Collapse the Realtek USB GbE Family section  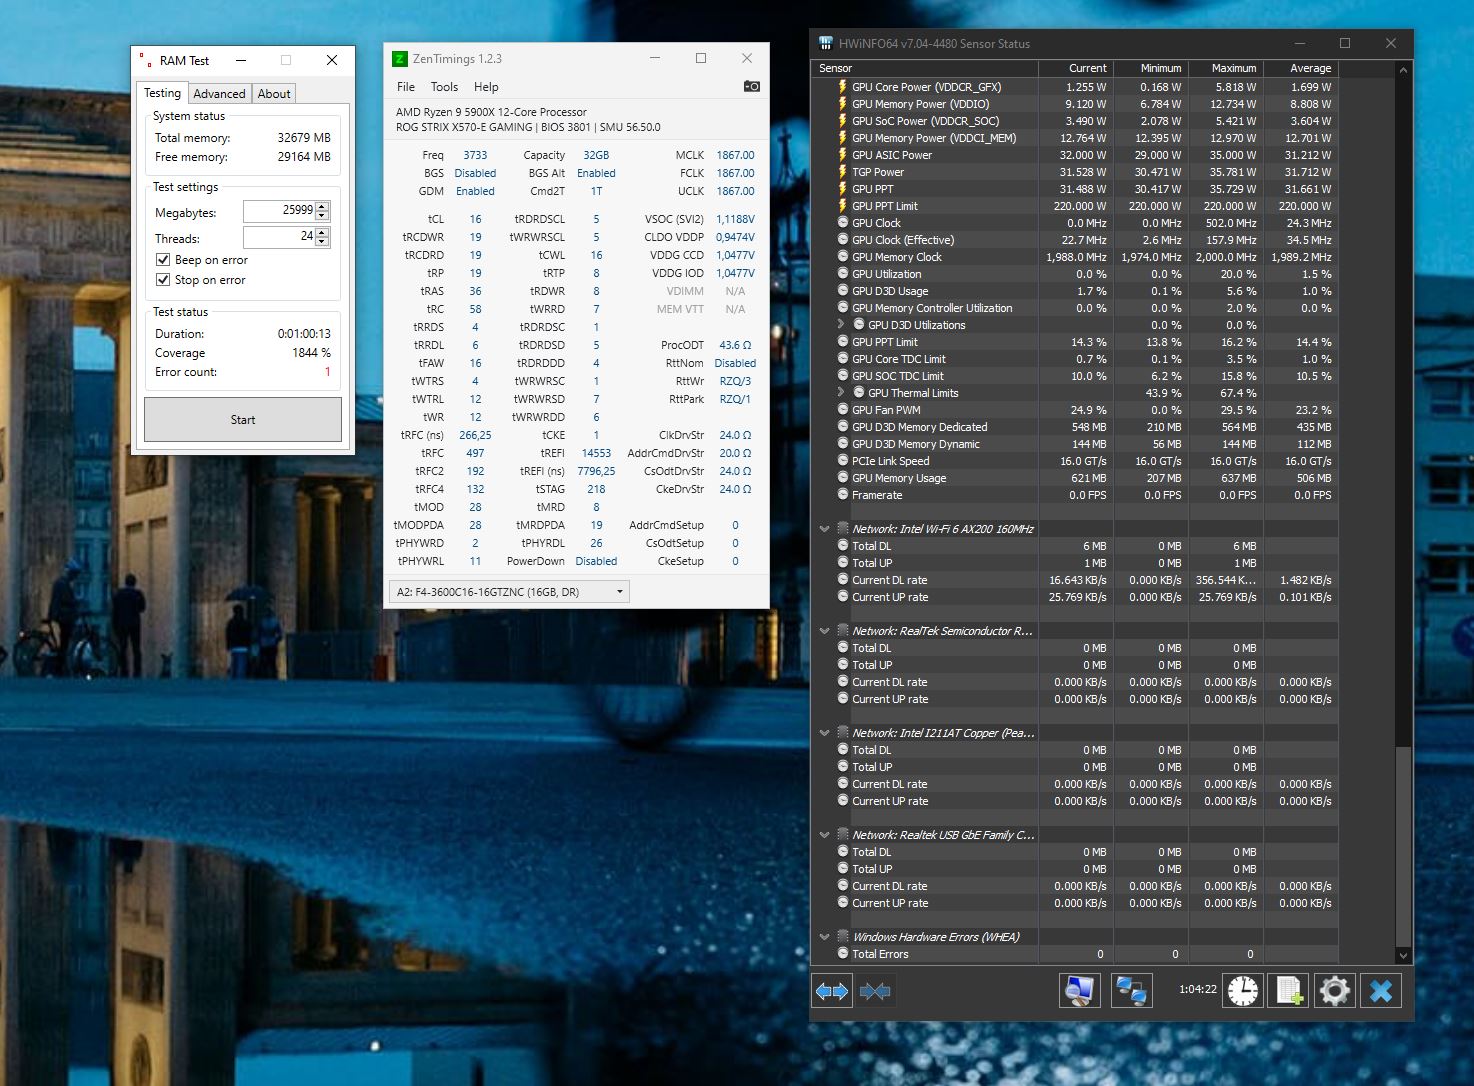tap(825, 835)
